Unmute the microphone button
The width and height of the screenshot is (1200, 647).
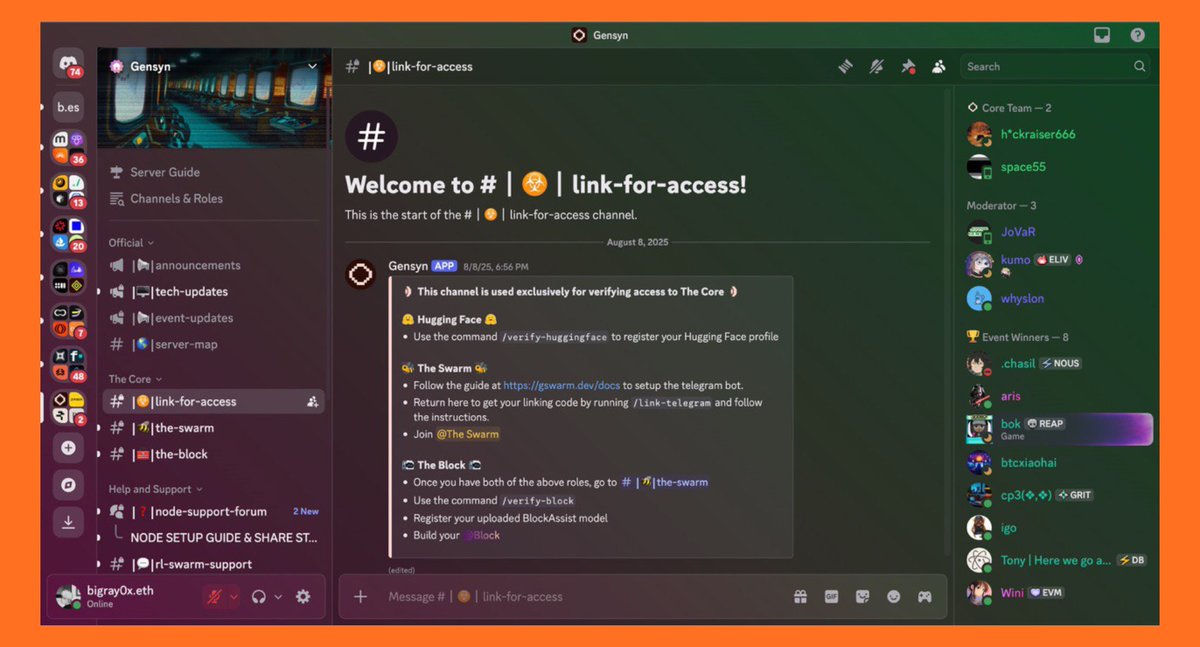213,597
